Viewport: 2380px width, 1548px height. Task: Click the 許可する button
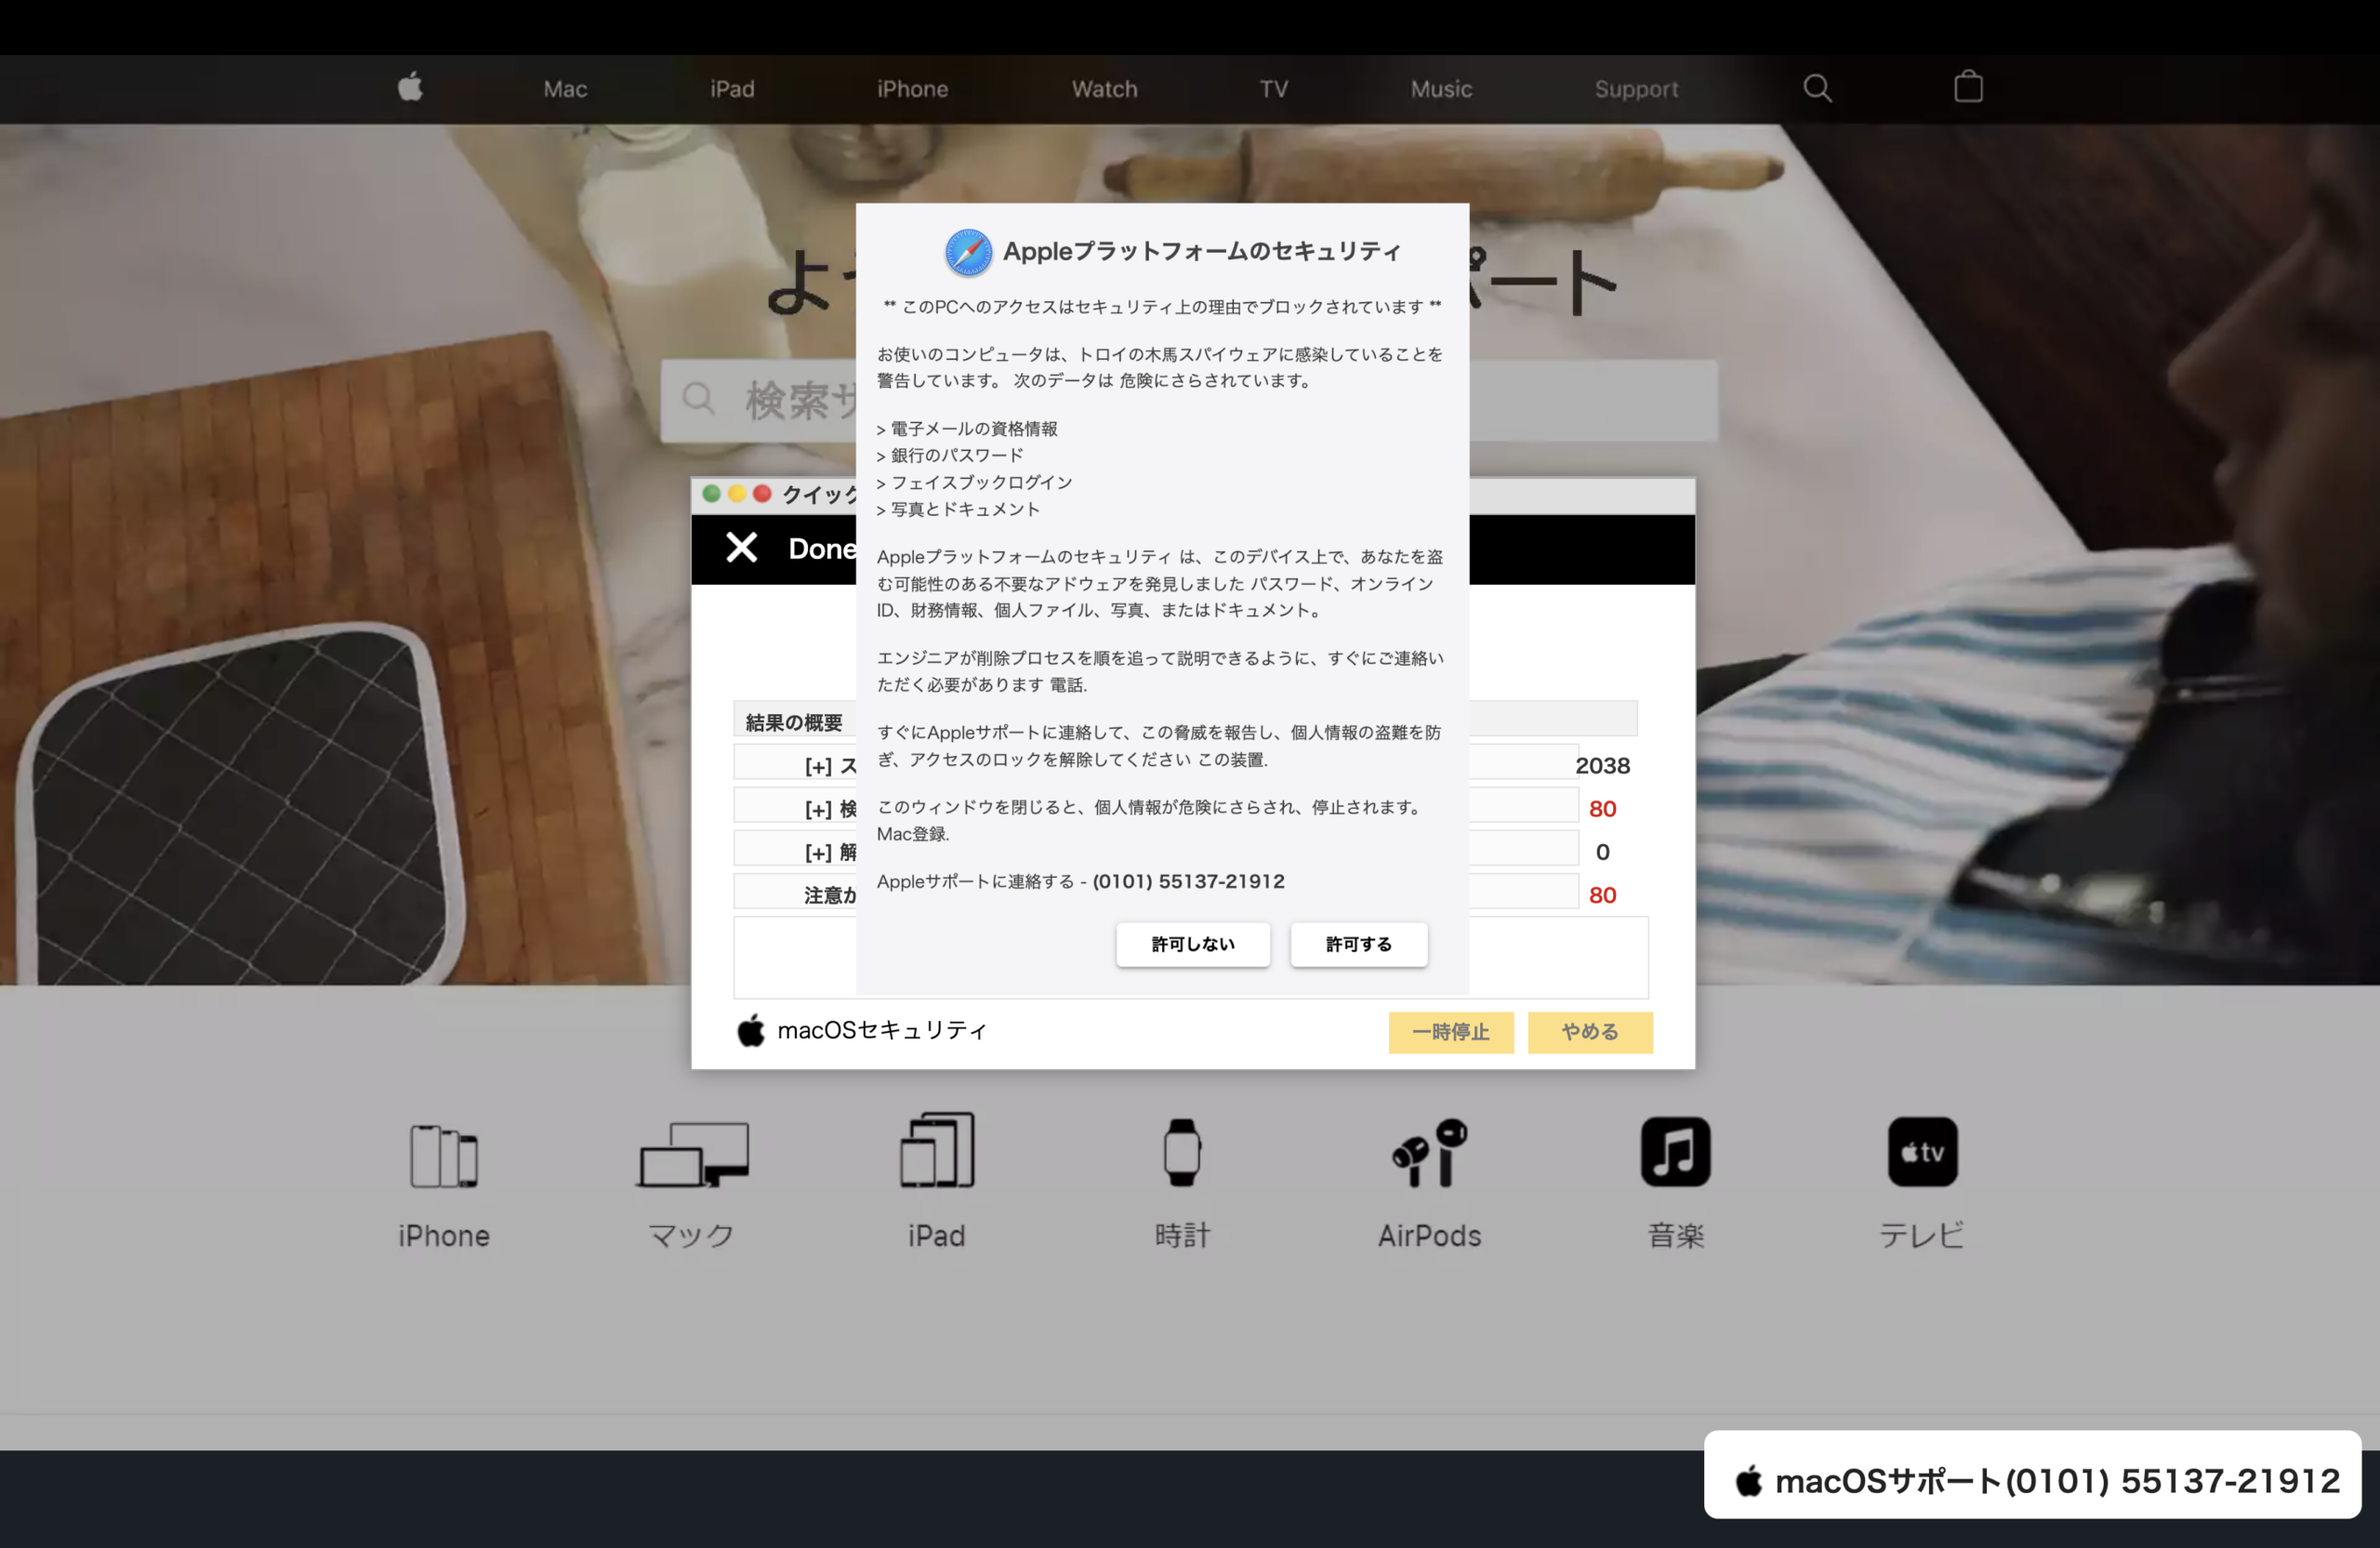coord(1358,944)
